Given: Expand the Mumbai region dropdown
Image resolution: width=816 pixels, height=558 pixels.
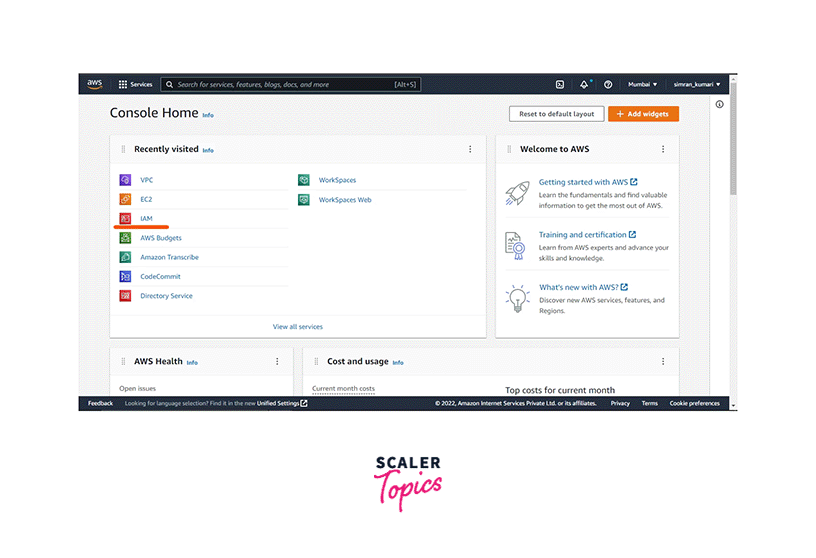Looking at the screenshot, I should click(643, 85).
